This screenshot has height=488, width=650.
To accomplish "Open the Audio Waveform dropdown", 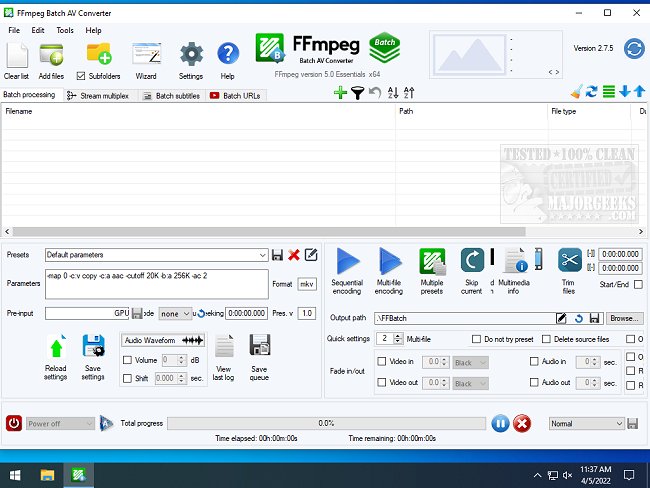I will click(x=162, y=340).
